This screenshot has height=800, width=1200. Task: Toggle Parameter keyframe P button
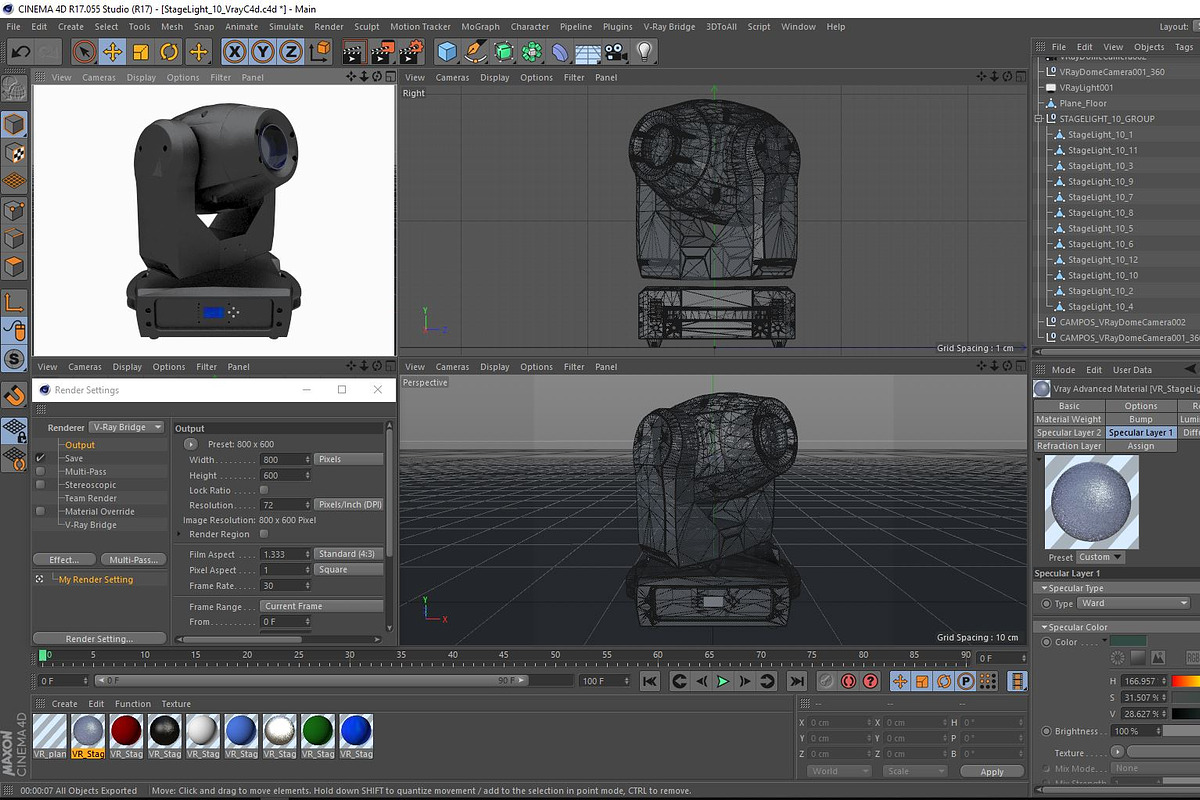(x=966, y=681)
